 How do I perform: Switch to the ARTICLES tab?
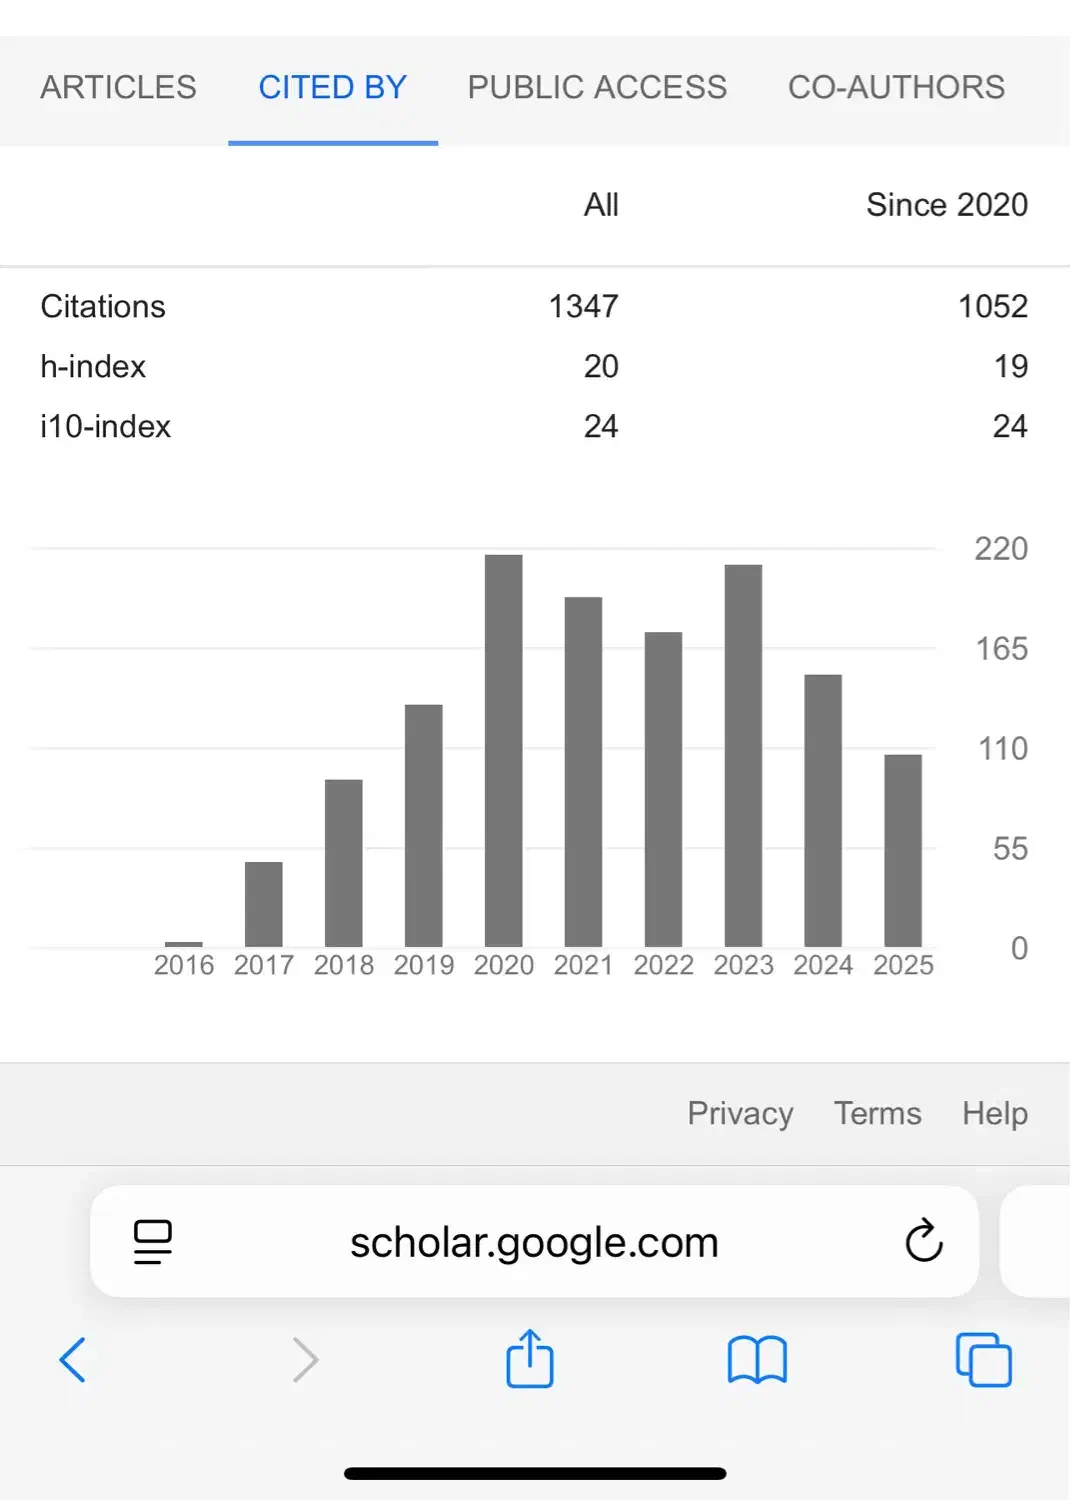coord(118,88)
